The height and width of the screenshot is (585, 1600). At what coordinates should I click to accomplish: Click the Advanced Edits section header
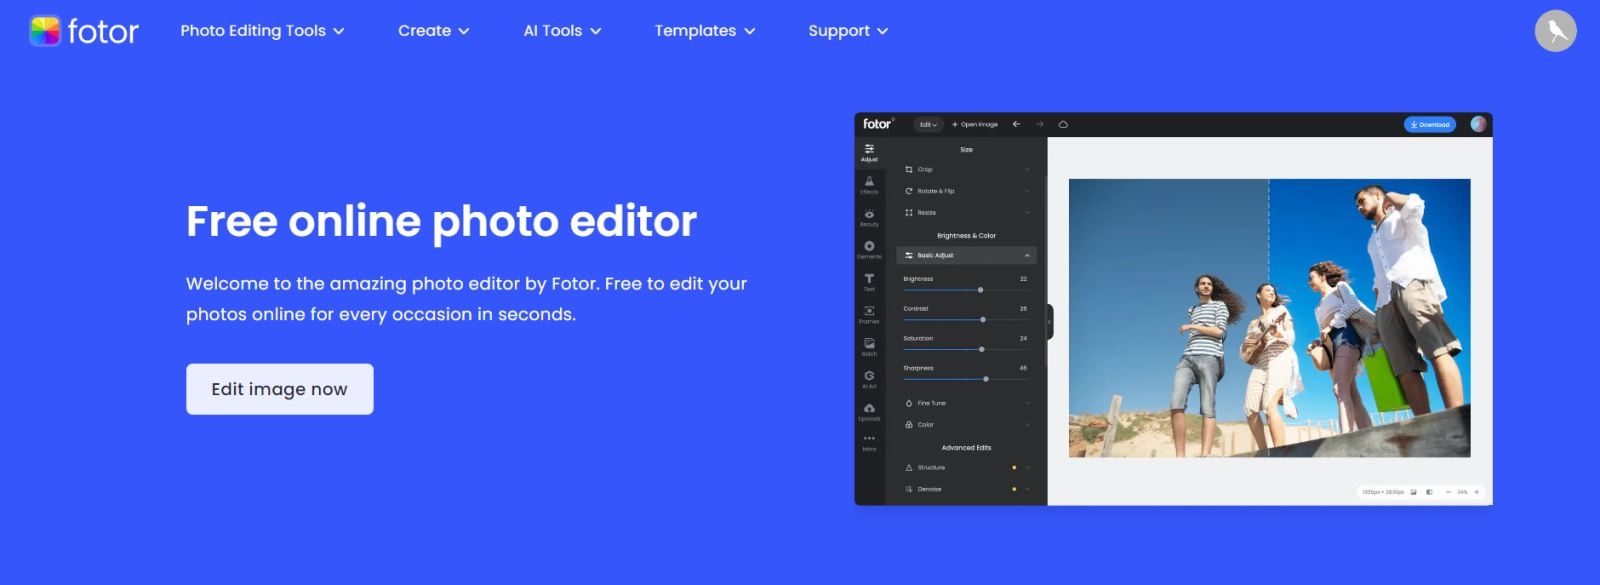[x=966, y=448]
